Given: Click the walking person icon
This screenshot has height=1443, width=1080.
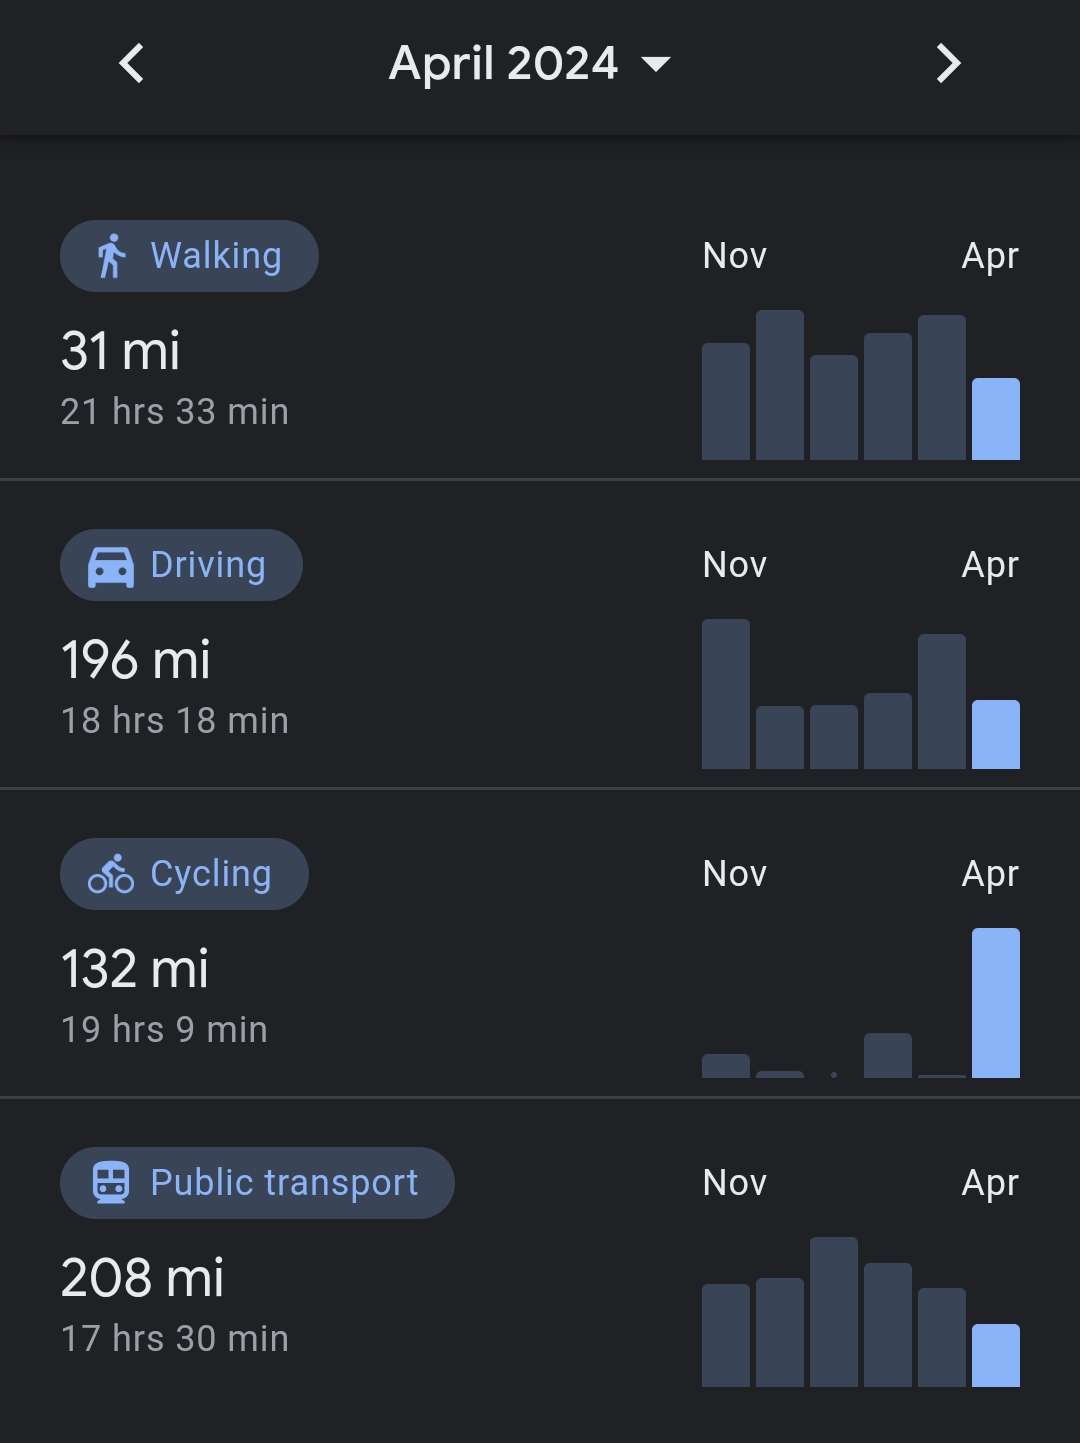Looking at the screenshot, I should click(111, 256).
